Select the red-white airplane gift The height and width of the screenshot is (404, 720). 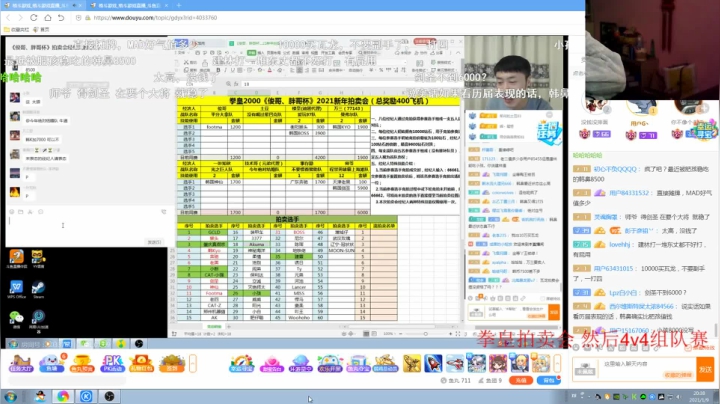[455, 363]
